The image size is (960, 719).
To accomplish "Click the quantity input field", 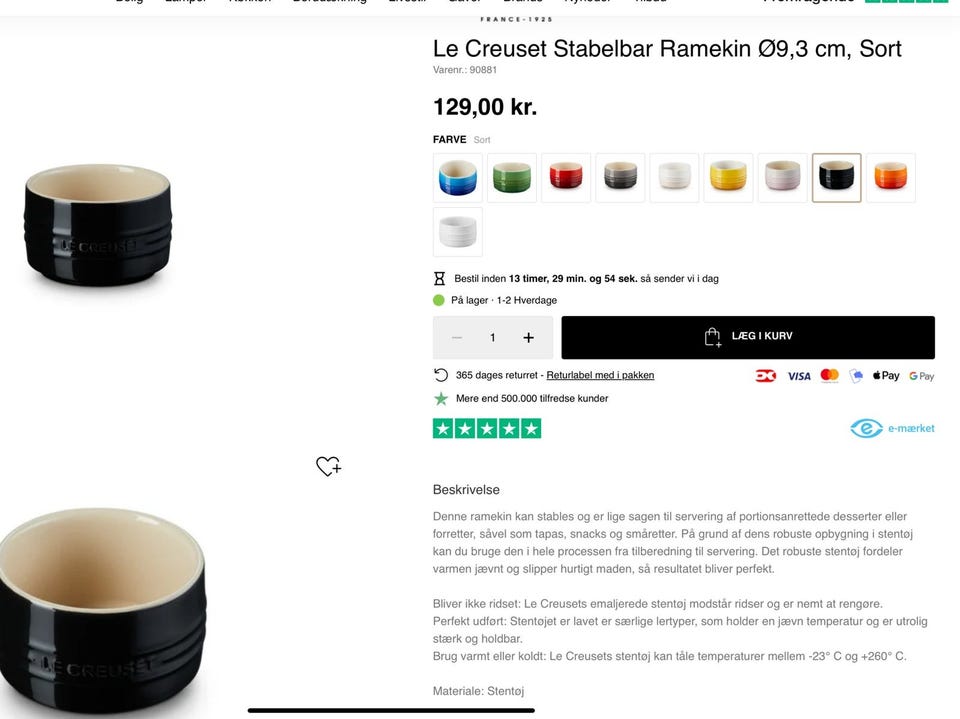I will (x=492, y=337).
